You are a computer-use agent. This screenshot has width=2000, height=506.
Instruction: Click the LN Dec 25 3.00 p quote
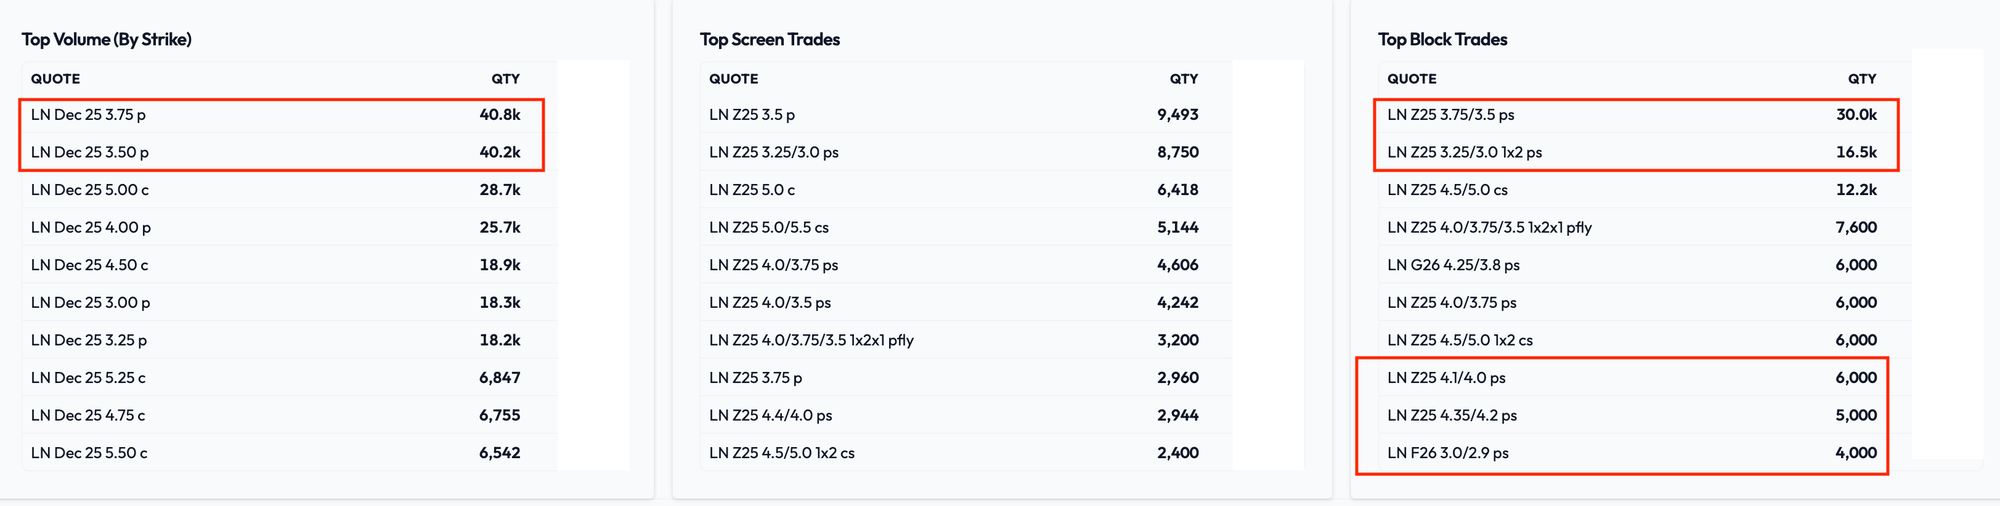tap(90, 302)
